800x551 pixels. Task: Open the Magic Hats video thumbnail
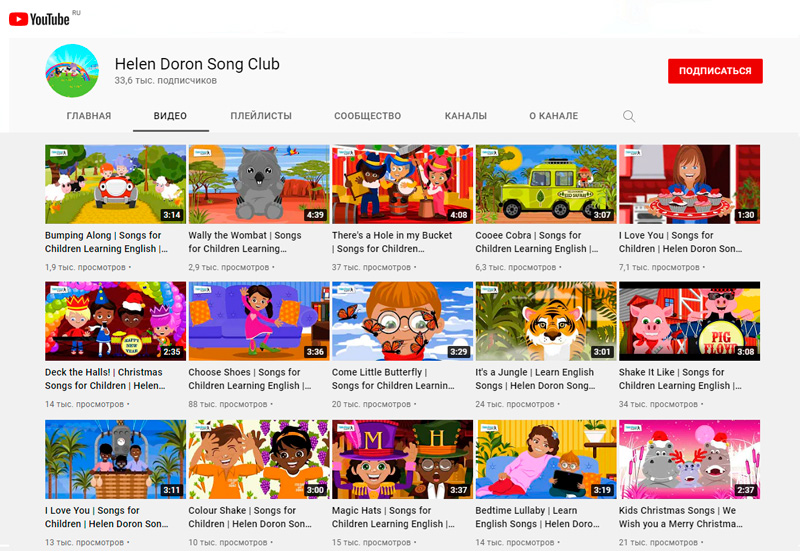click(402, 459)
